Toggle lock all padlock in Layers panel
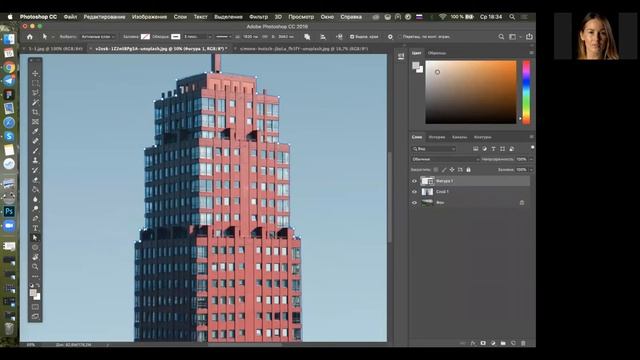The height and width of the screenshot is (360, 640). (468, 169)
